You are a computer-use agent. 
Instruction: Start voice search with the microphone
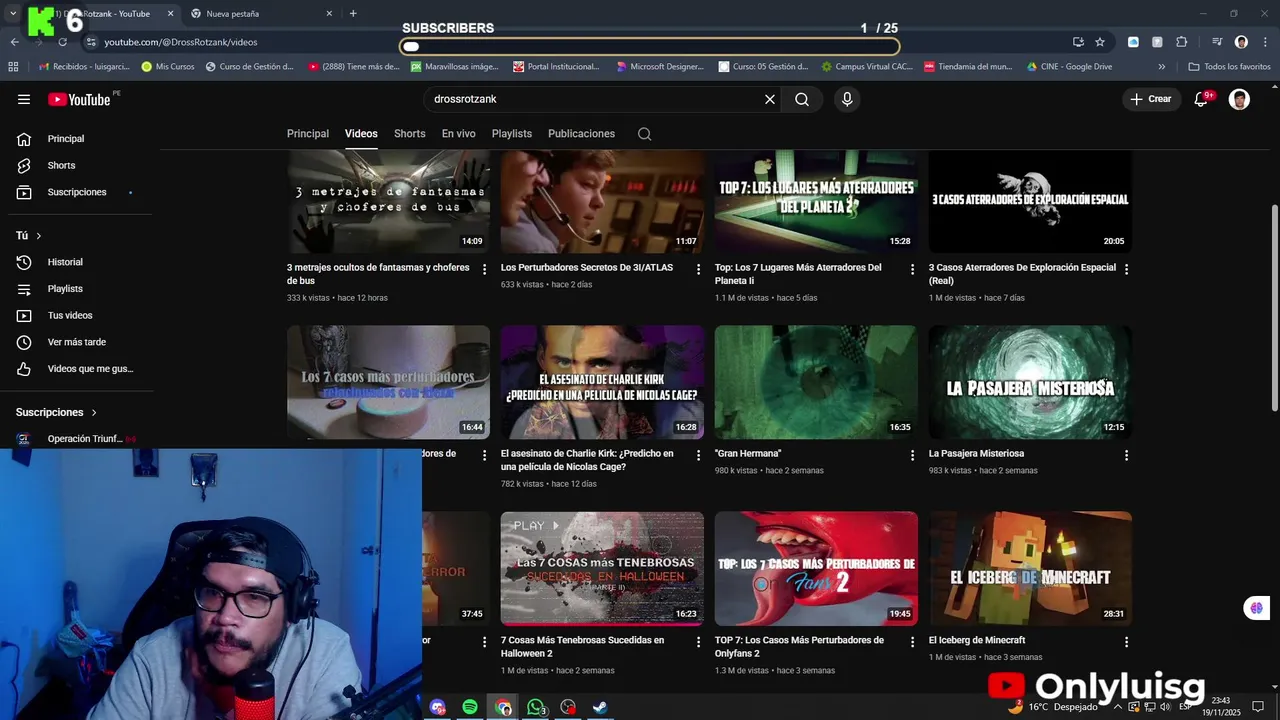pos(847,99)
